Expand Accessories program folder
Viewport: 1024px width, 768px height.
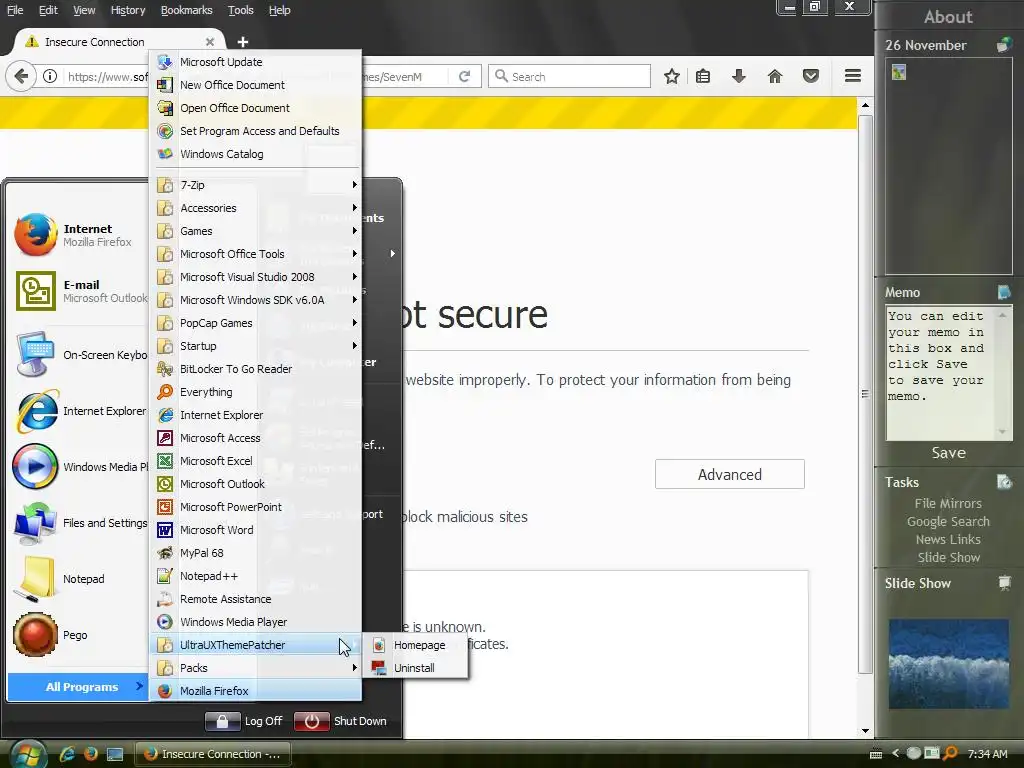255,208
